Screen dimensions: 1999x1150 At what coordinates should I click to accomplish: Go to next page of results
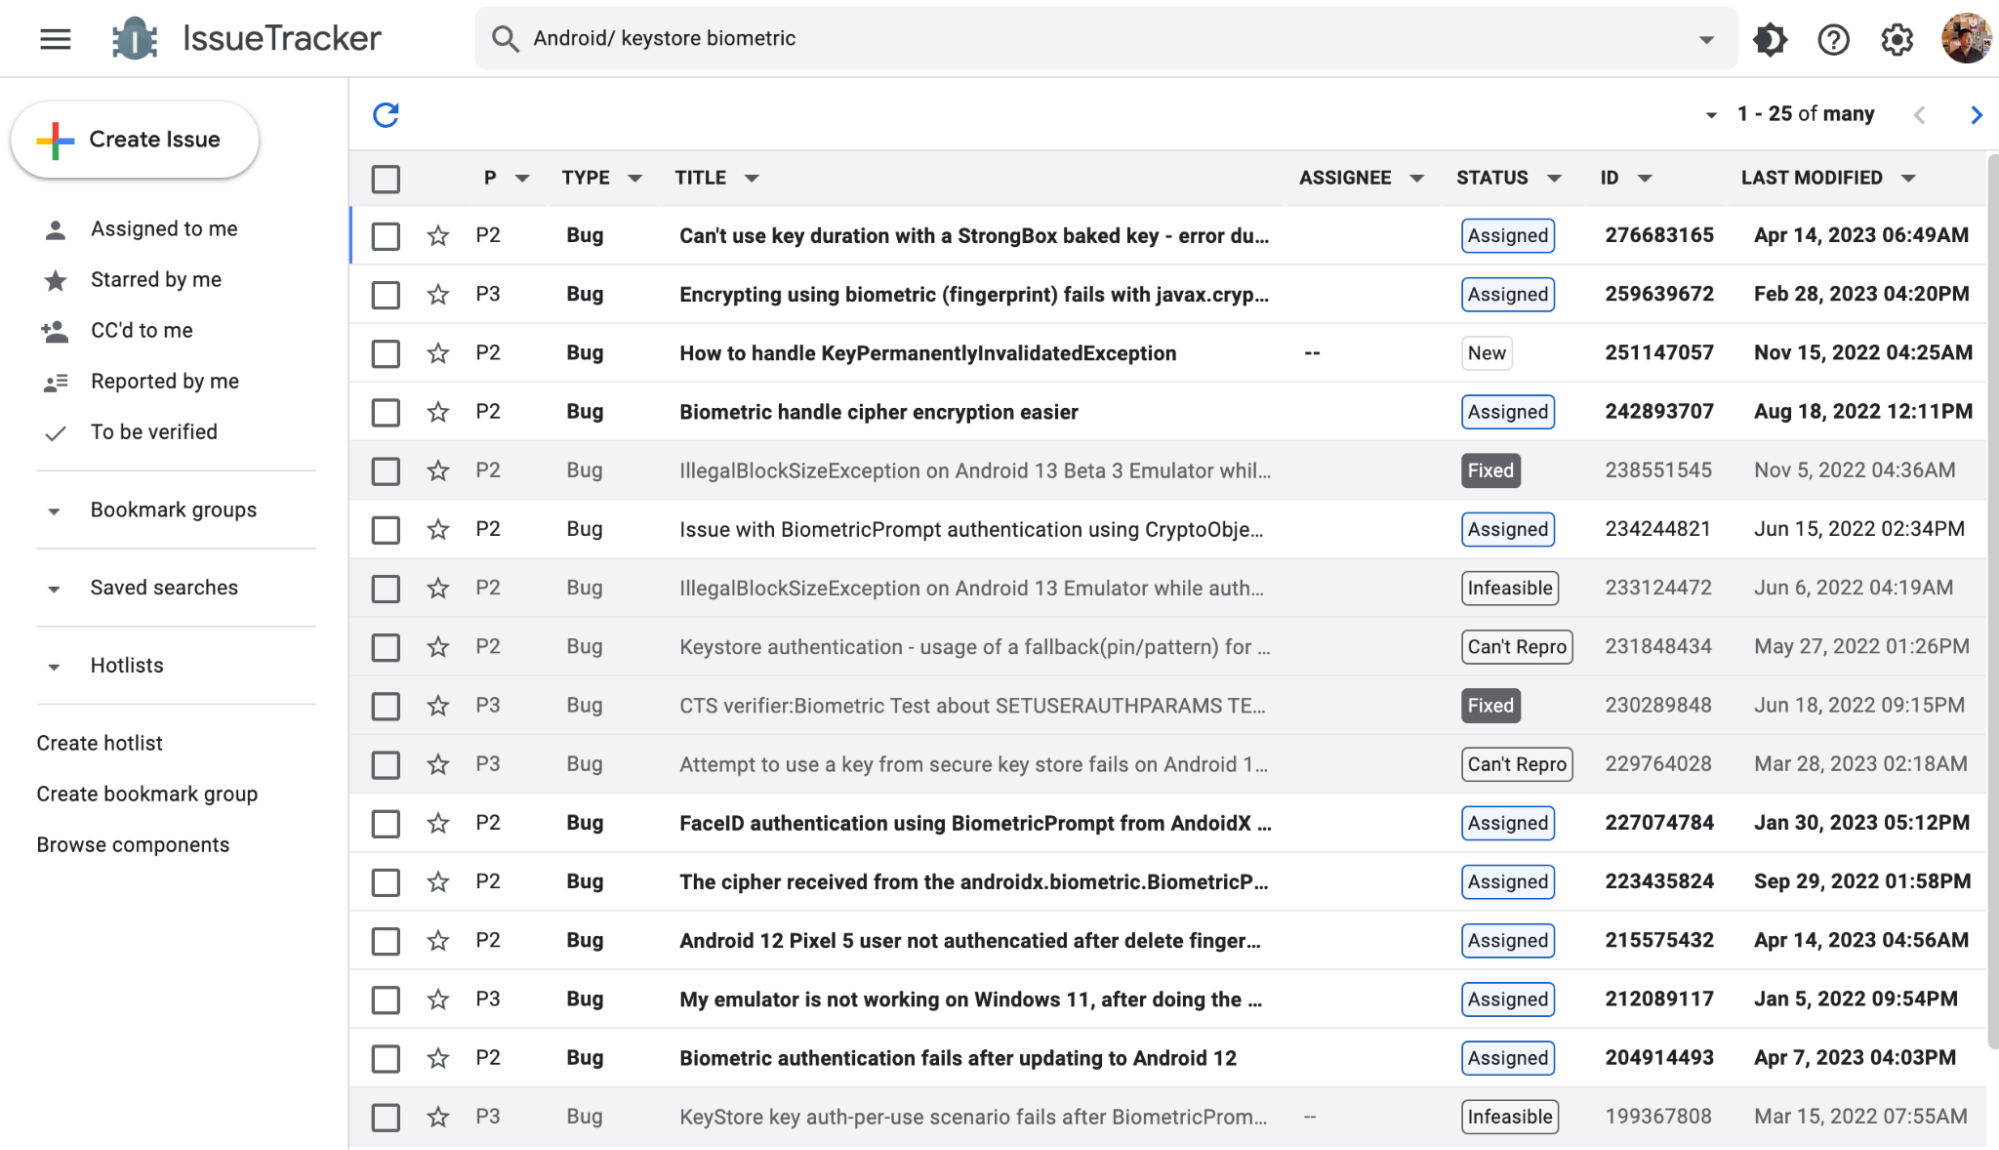click(x=1976, y=115)
